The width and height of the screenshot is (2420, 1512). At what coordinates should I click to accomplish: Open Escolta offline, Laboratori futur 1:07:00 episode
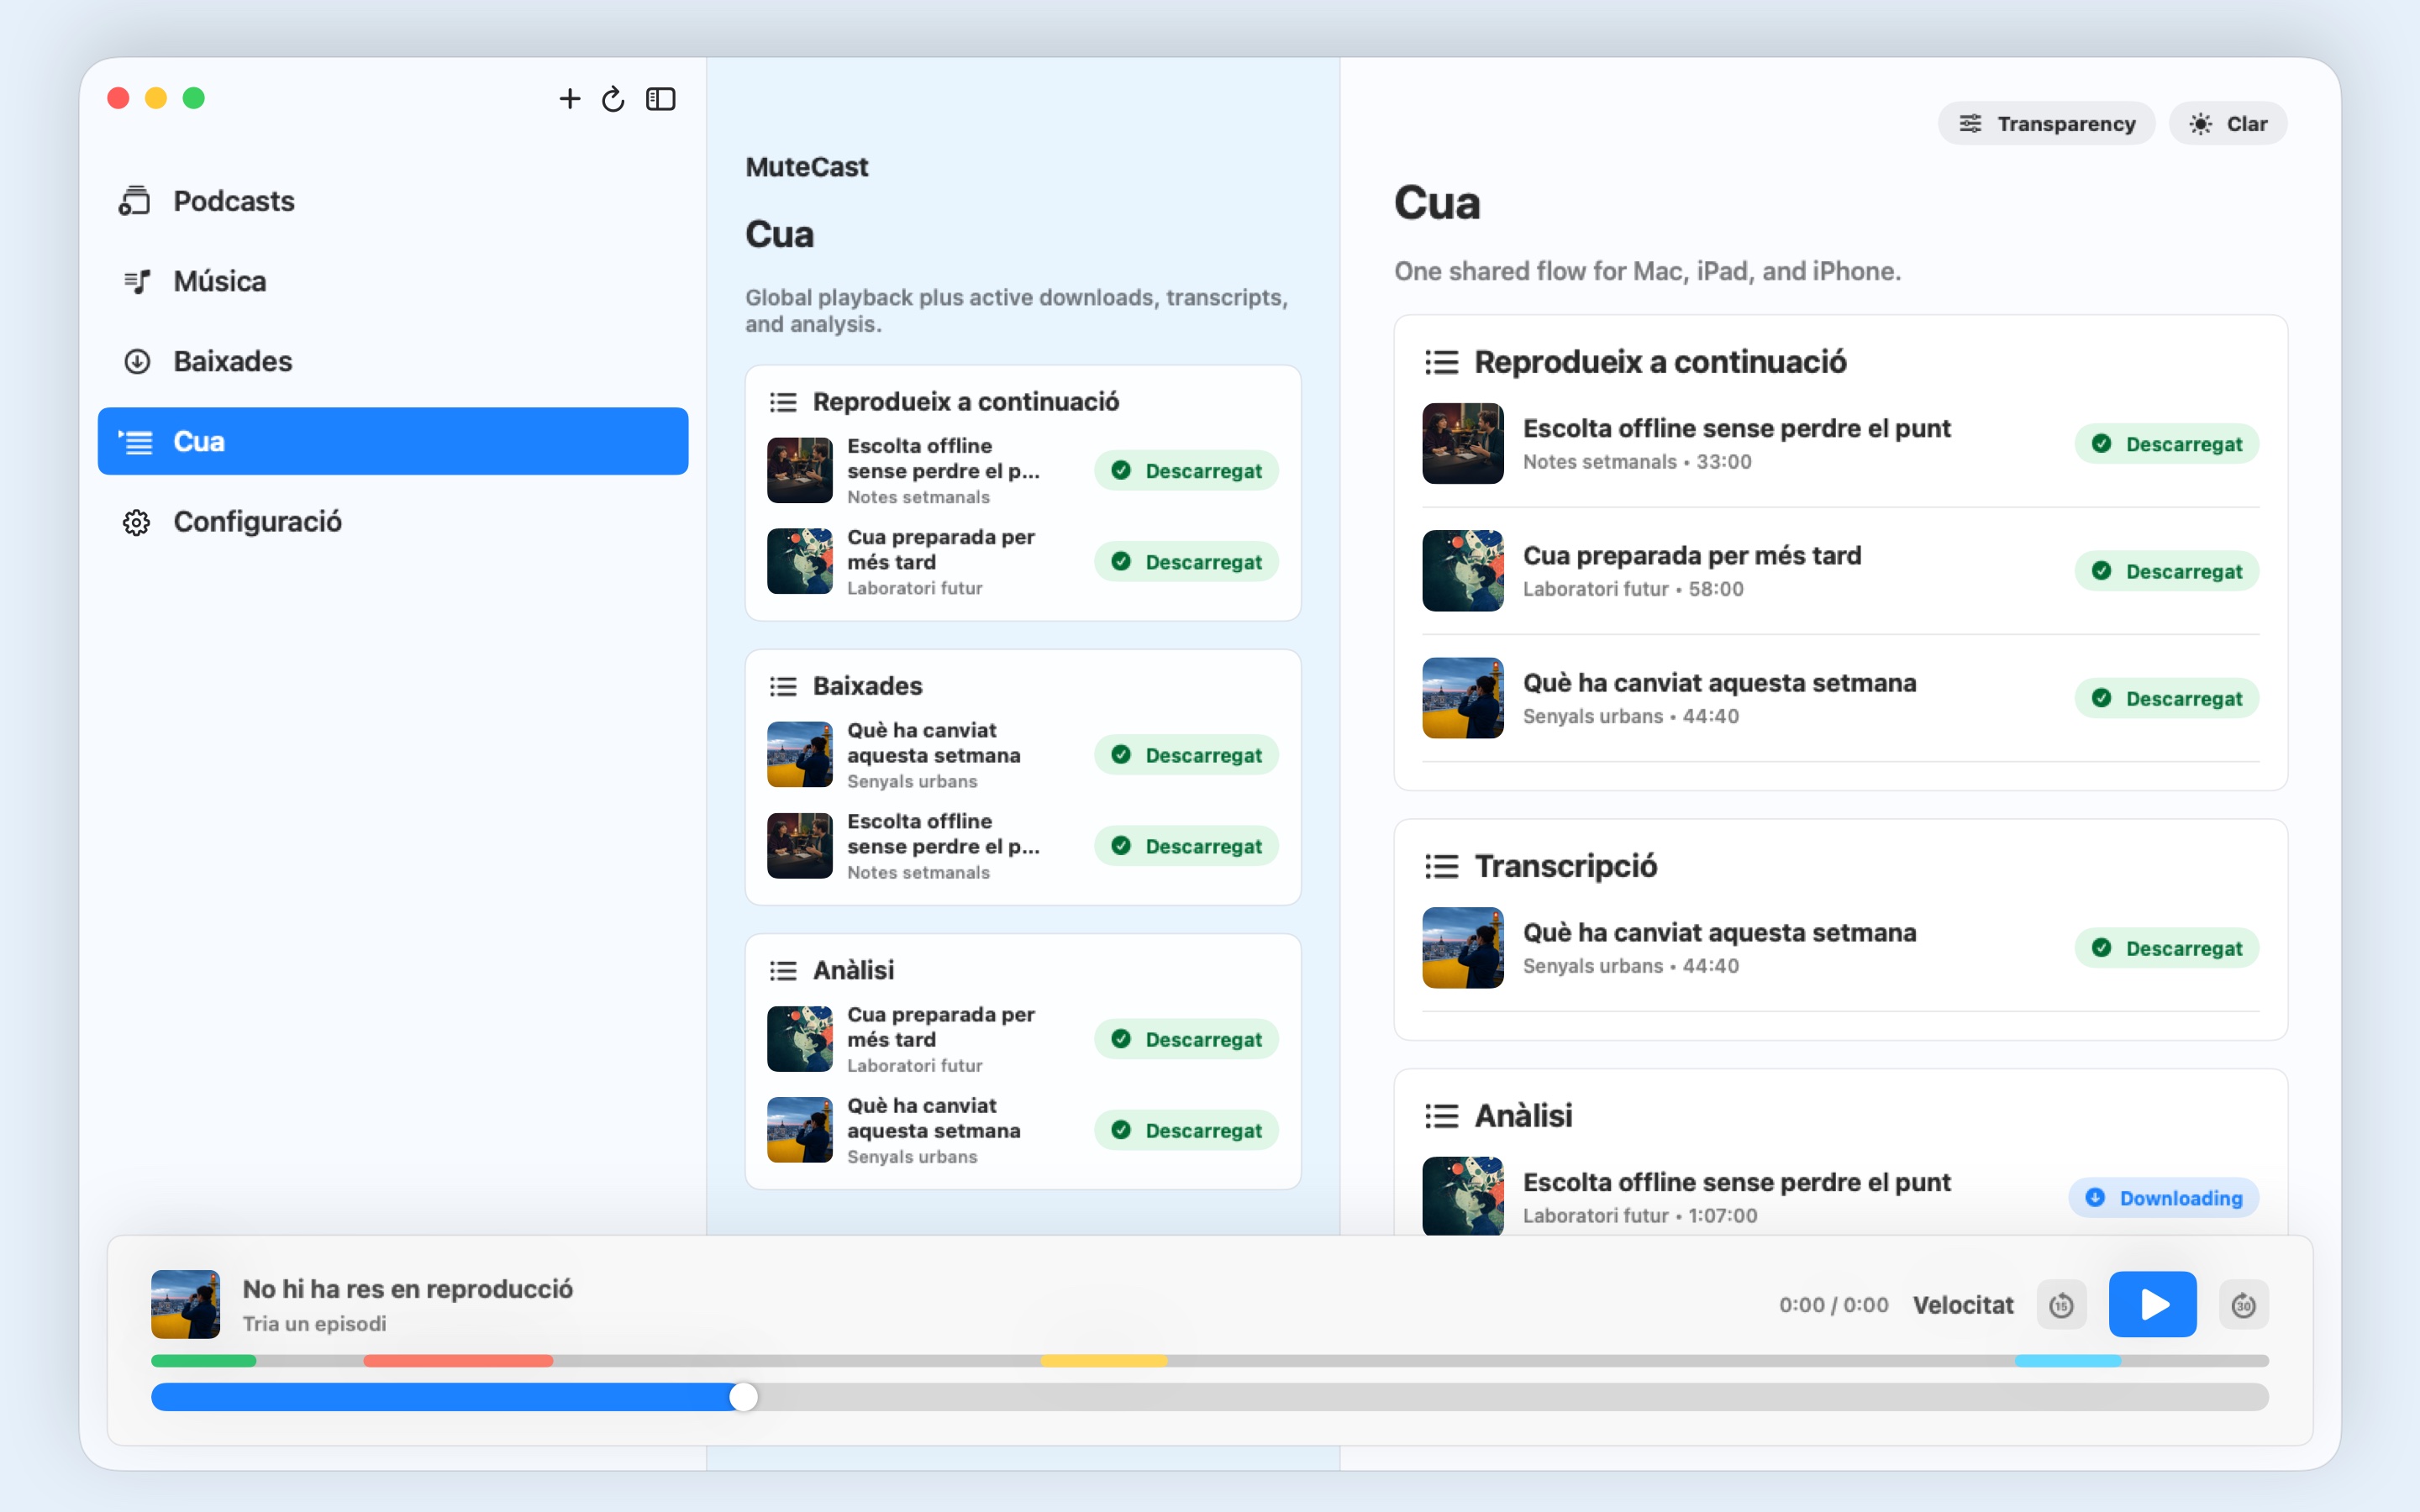(x=1840, y=1197)
